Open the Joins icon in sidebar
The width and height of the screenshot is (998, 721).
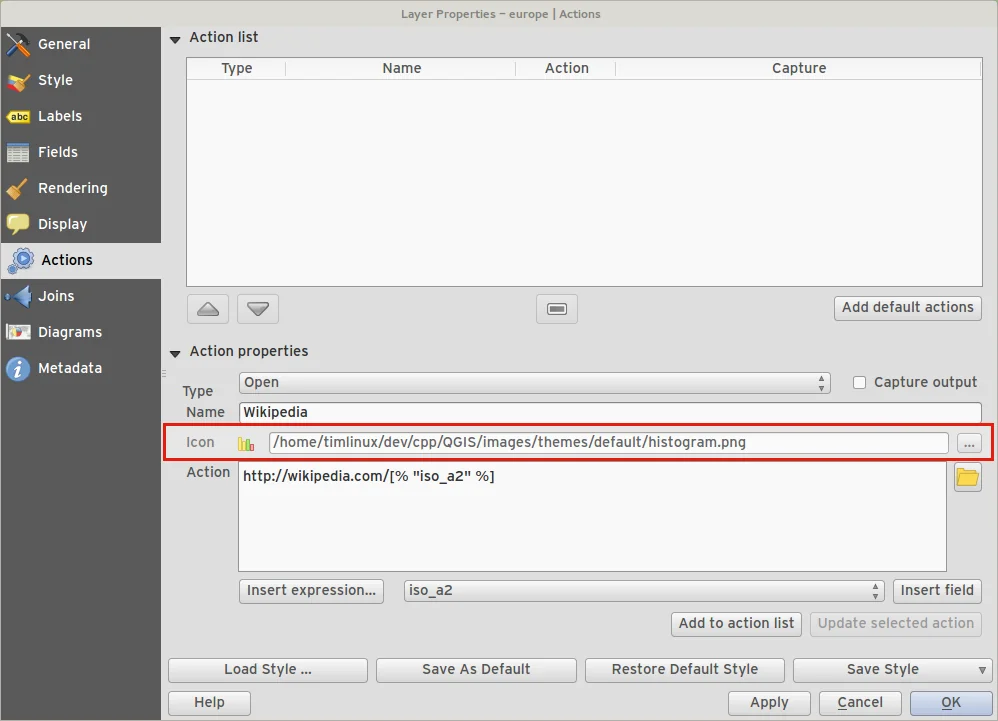pos(18,297)
